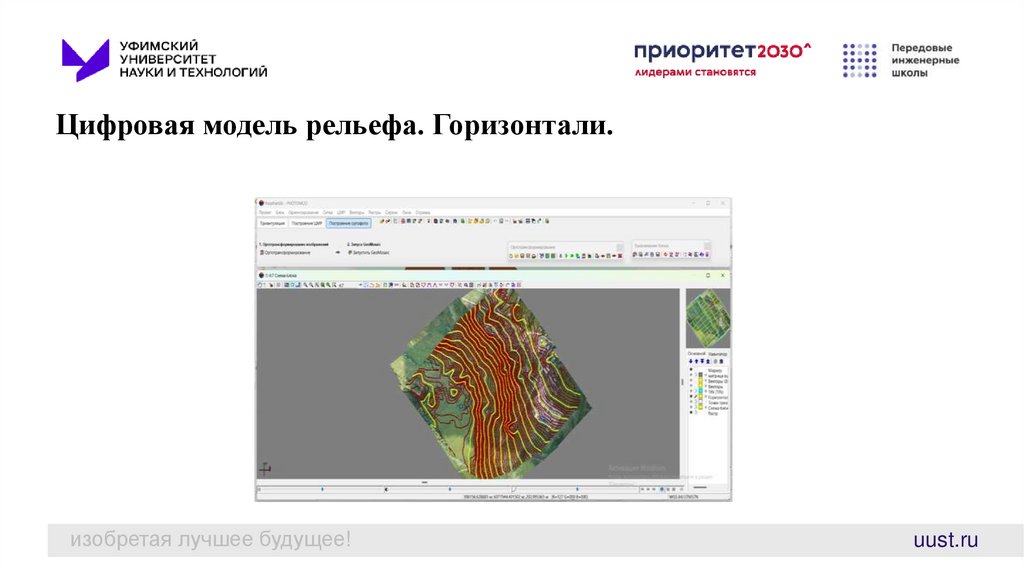This screenshot has height=574, width=1024.
Task: Click the rightmost blue slider thumb below map
Action: tap(577, 488)
